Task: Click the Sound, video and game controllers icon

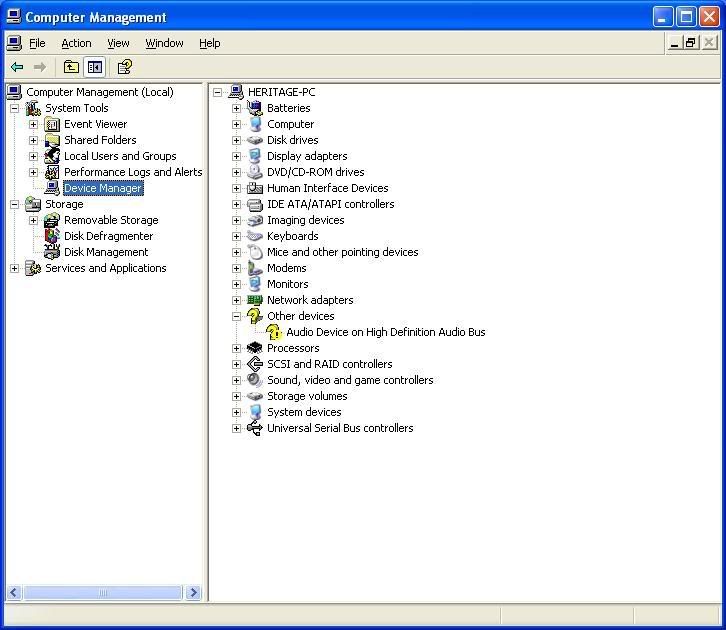Action: point(255,380)
